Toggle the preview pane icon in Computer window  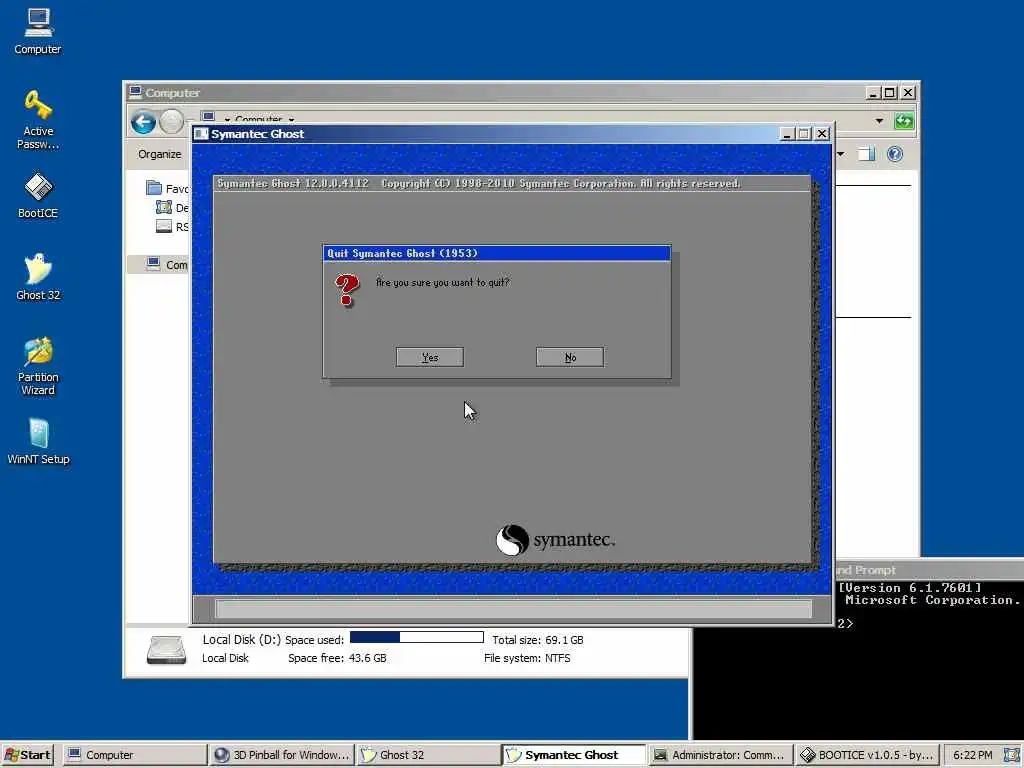coord(866,154)
